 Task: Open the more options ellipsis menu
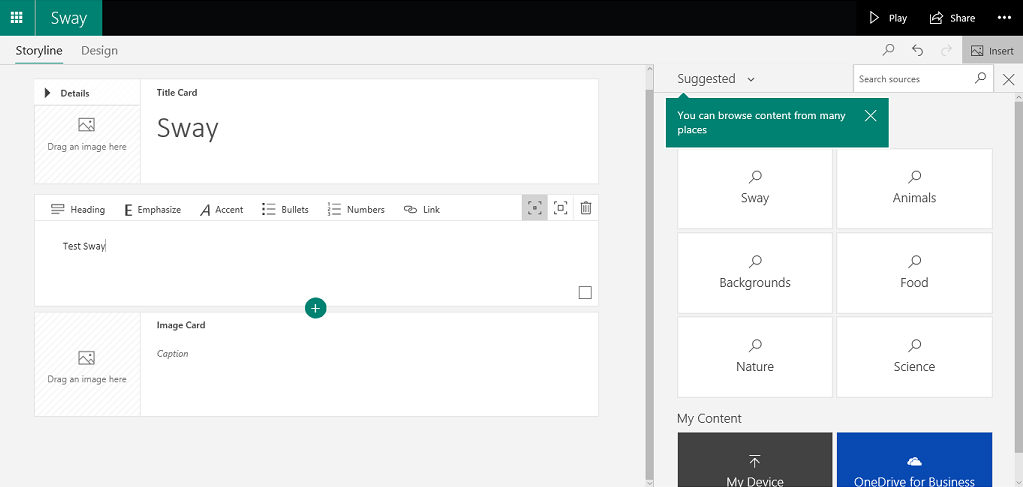pyautogui.click(x=1004, y=18)
